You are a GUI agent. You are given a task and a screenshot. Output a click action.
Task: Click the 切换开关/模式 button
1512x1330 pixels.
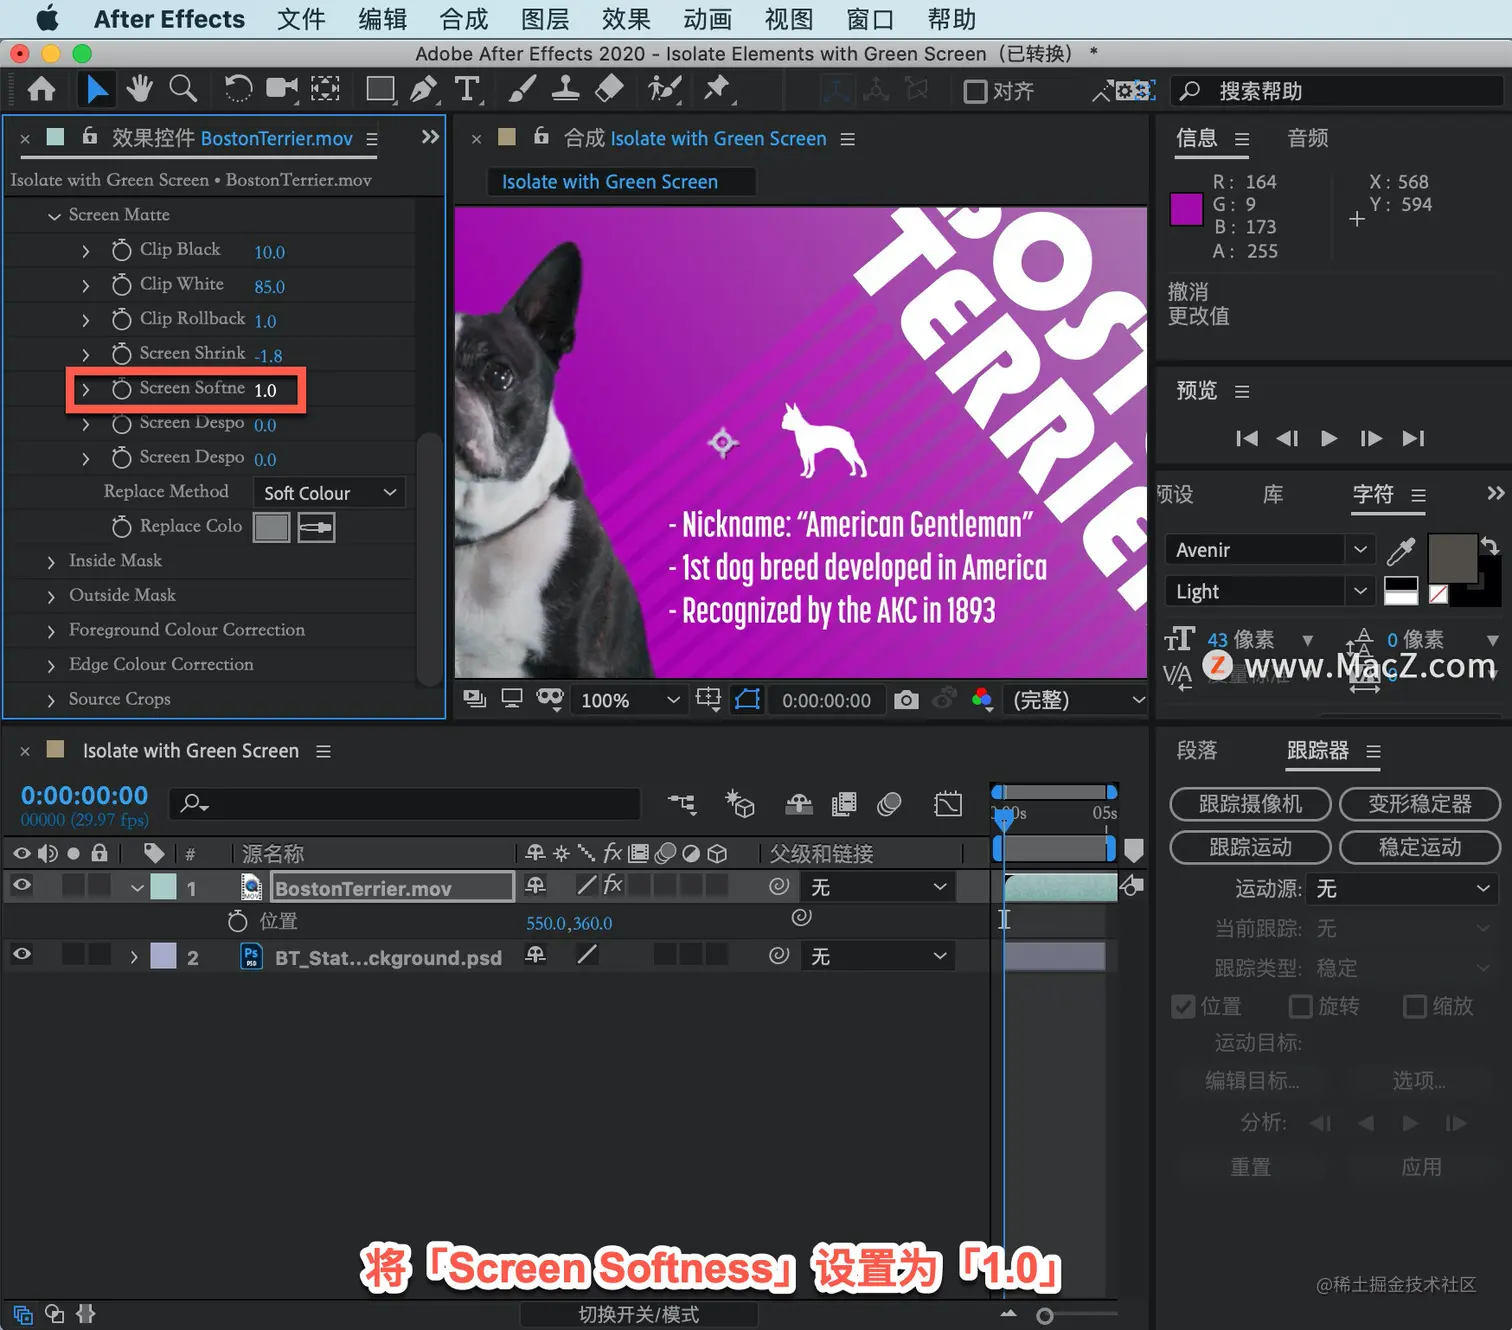[x=639, y=1315]
